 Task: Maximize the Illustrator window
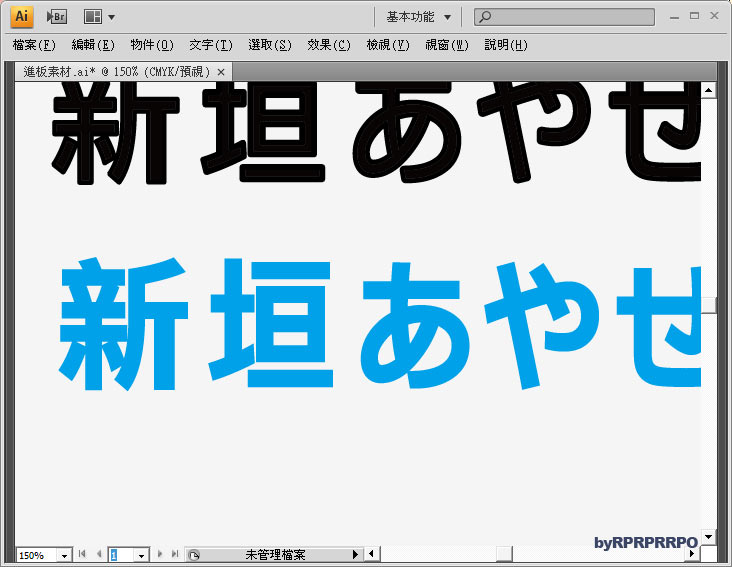click(x=694, y=15)
